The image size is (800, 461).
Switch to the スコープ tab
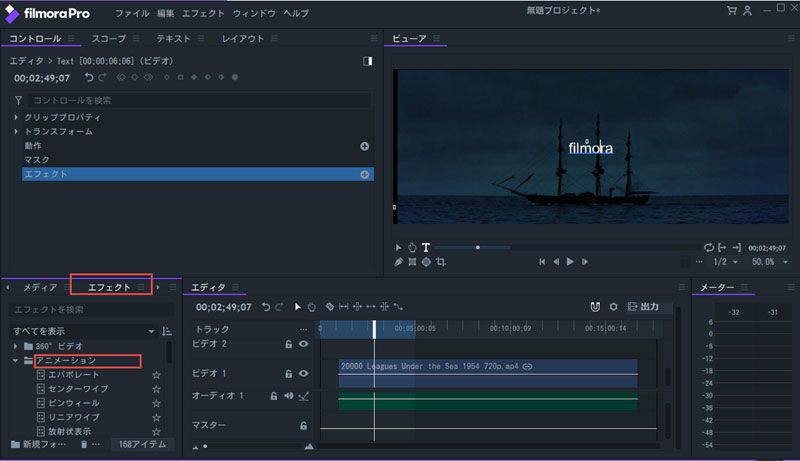[x=109, y=39]
